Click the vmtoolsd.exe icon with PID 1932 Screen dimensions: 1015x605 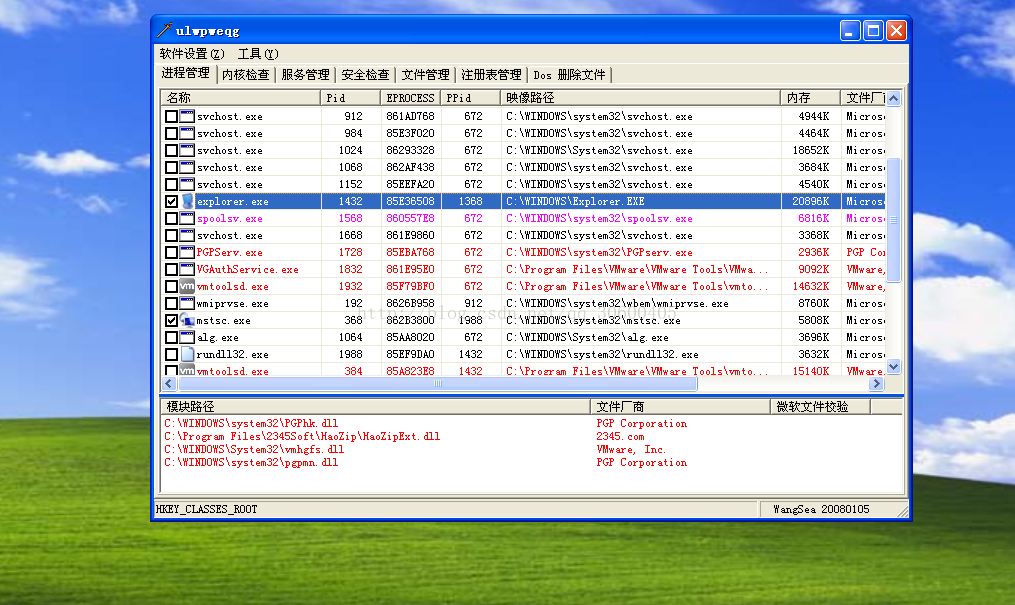tap(187, 286)
